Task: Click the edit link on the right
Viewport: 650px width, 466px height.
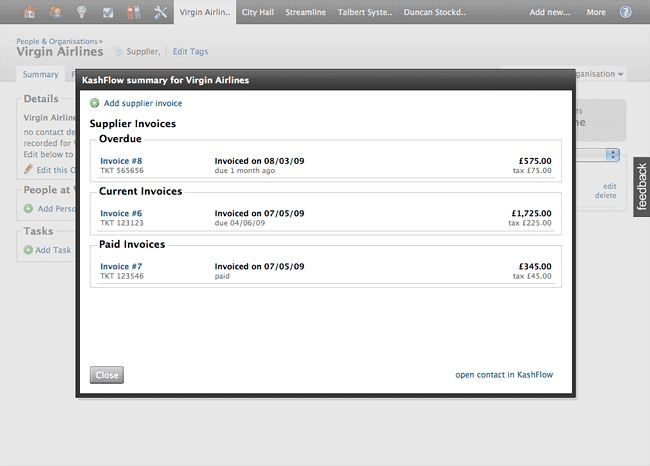Action: point(609,186)
